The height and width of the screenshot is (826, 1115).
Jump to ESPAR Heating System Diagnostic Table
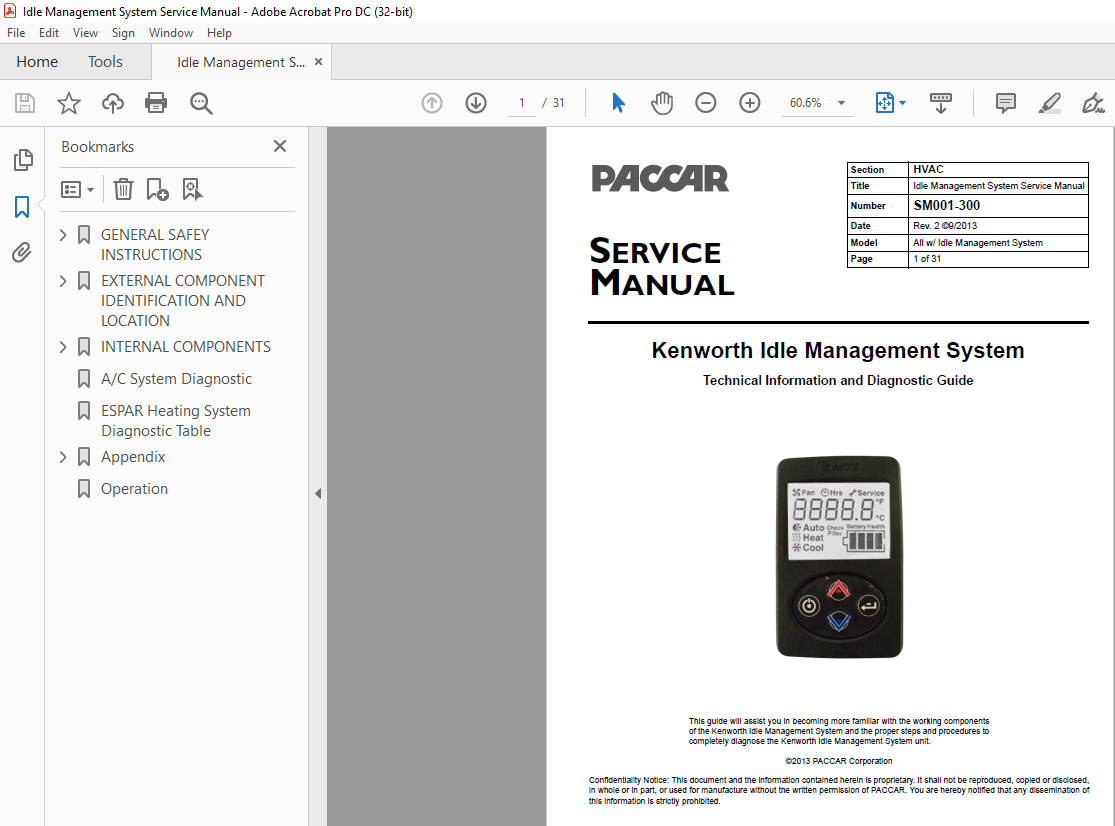point(176,421)
